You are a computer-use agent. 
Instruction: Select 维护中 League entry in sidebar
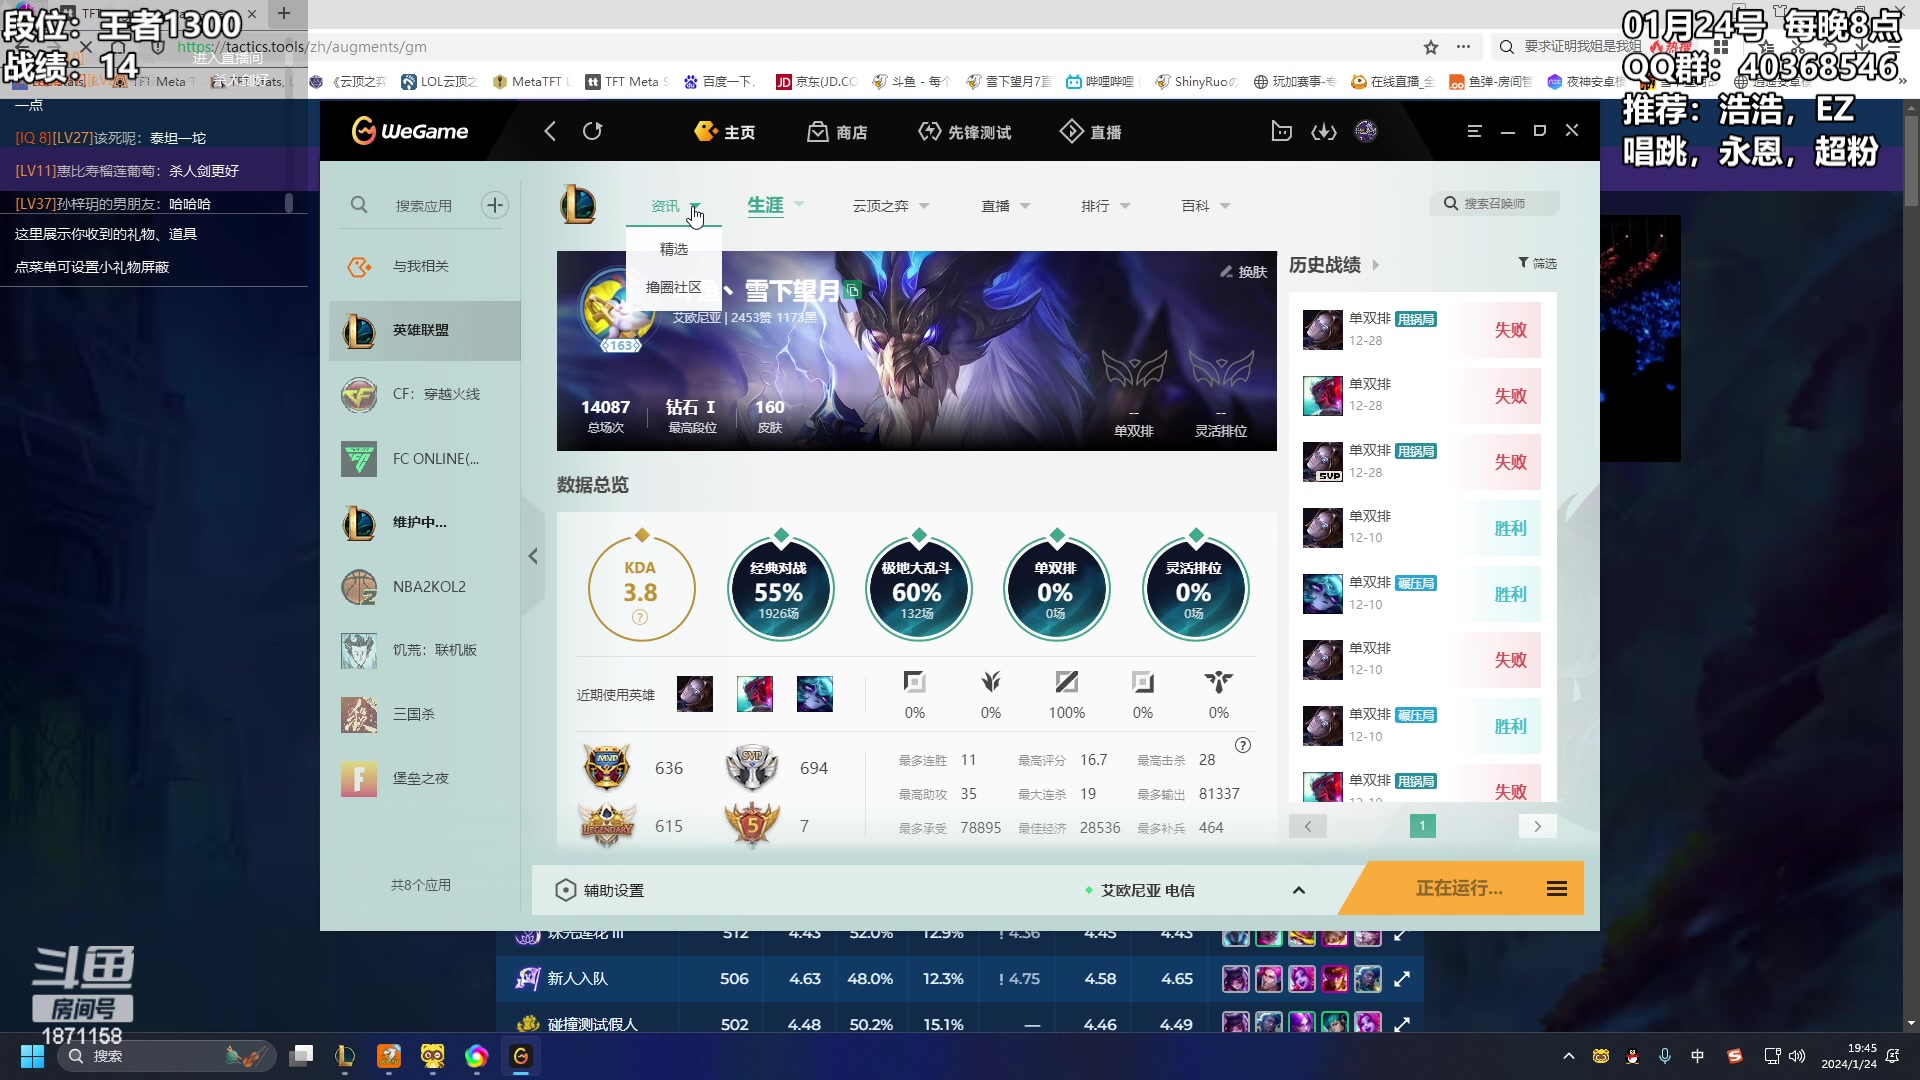pyautogui.click(x=425, y=522)
